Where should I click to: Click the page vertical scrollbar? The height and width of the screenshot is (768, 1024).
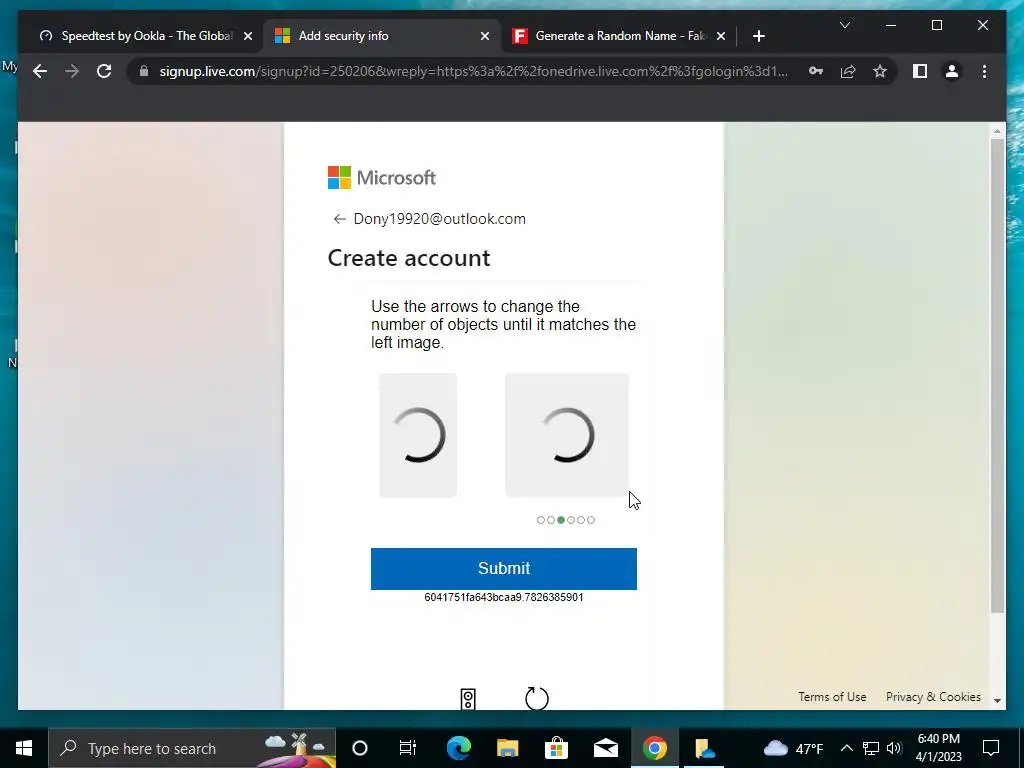coord(997,376)
